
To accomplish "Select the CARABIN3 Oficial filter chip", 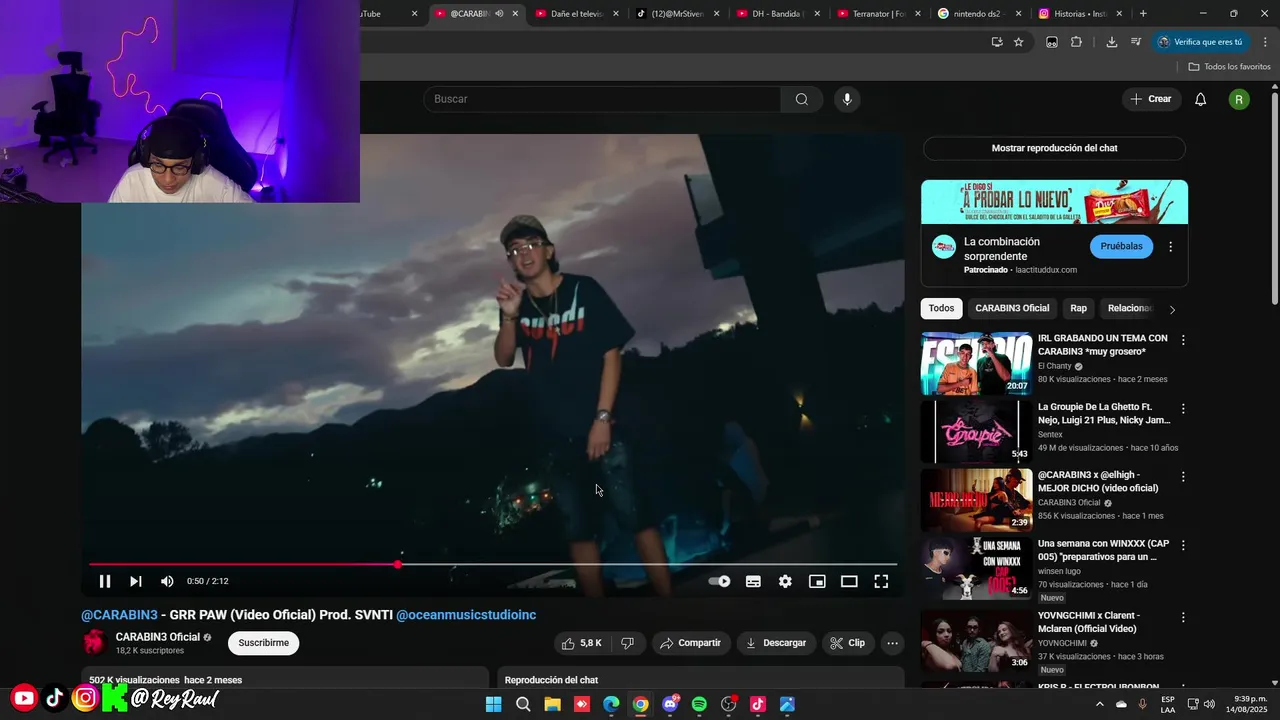I will click(x=1012, y=308).
